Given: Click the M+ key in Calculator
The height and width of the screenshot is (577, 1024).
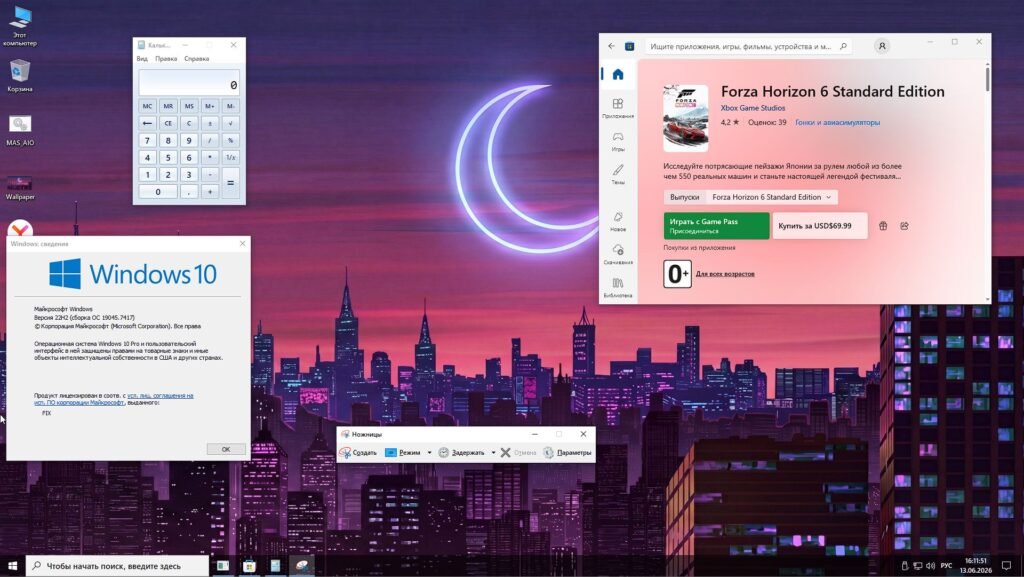Looking at the screenshot, I should (210, 106).
